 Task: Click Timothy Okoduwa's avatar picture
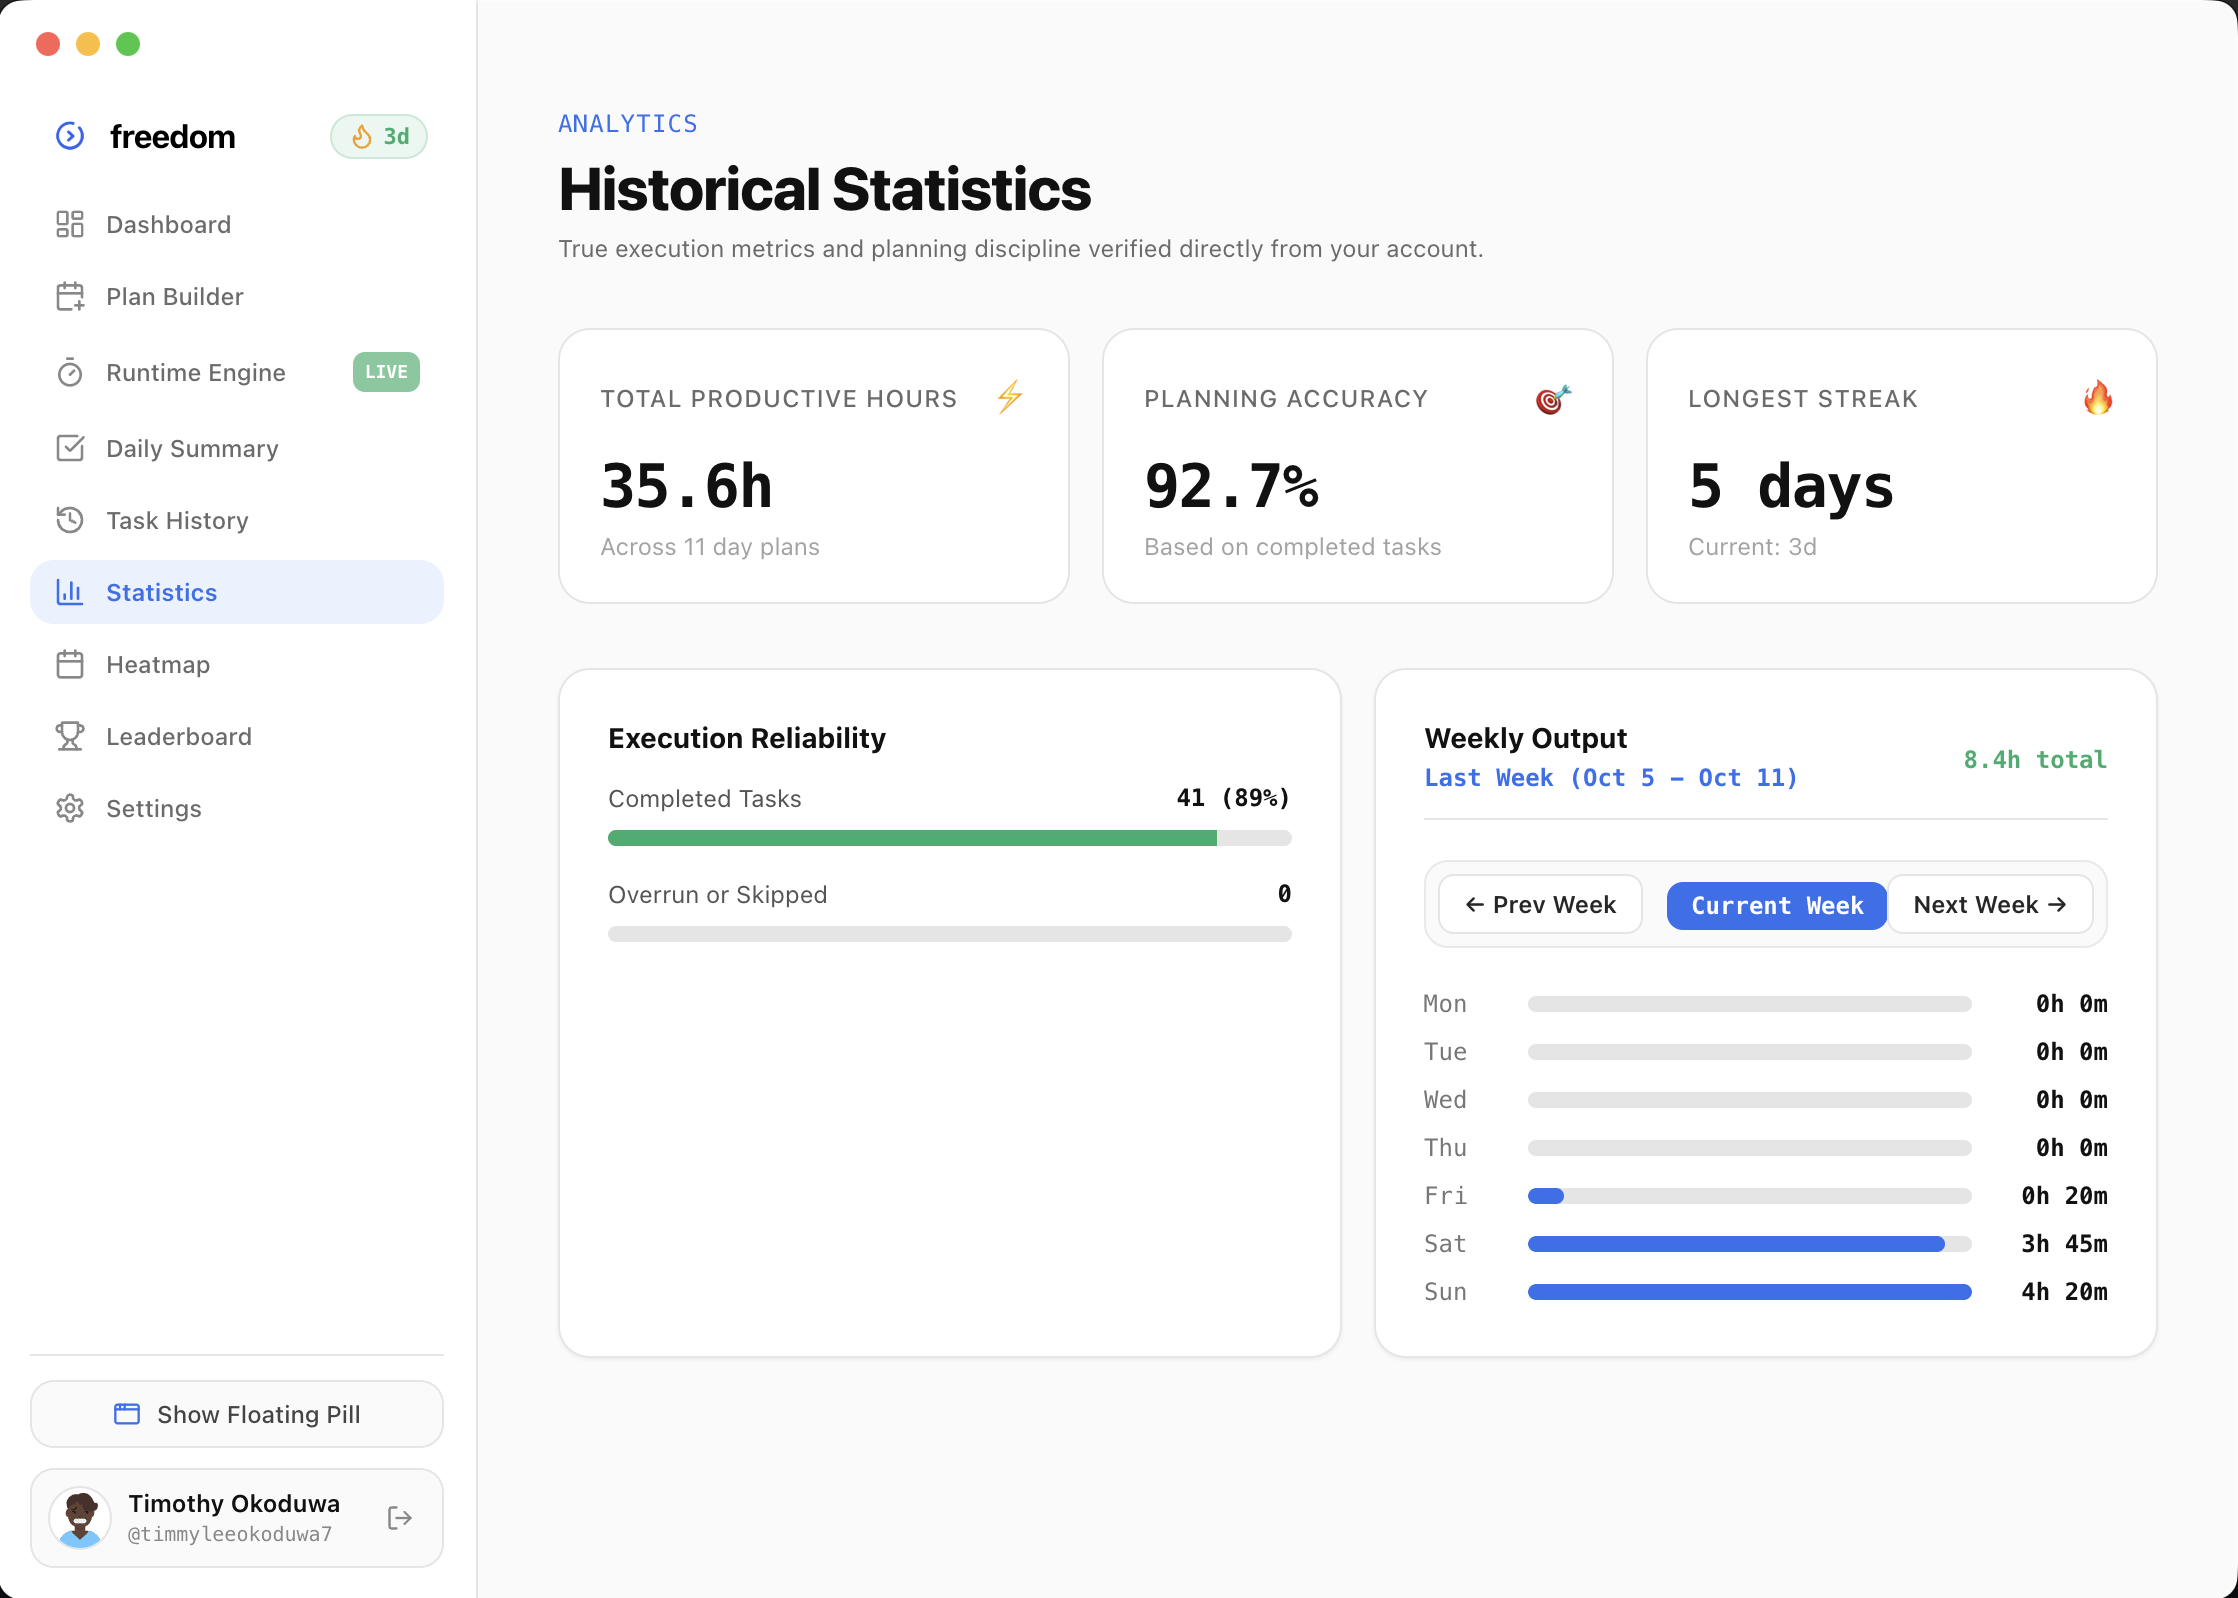pos(80,1518)
